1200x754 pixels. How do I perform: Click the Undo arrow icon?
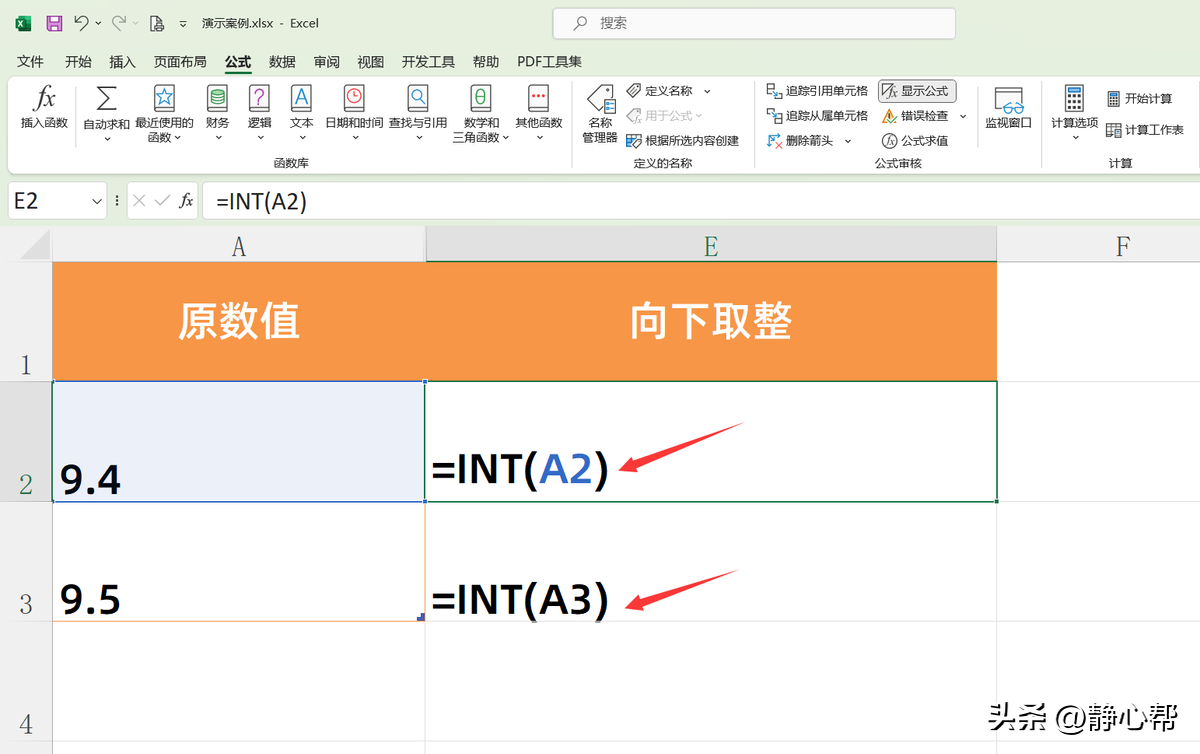tap(82, 22)
